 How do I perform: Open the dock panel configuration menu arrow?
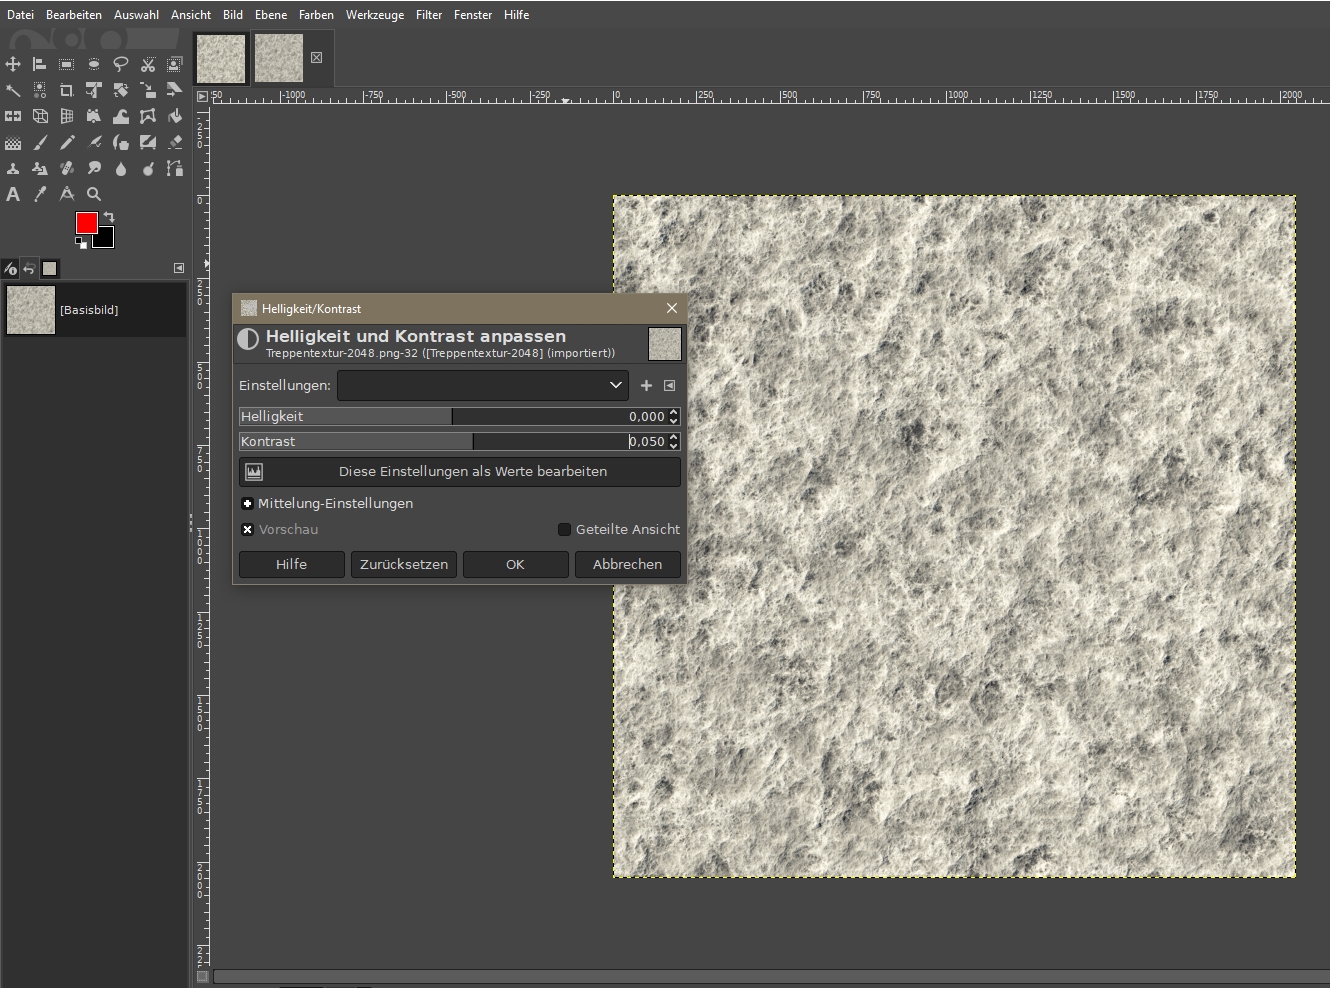(x=179, y=268)
